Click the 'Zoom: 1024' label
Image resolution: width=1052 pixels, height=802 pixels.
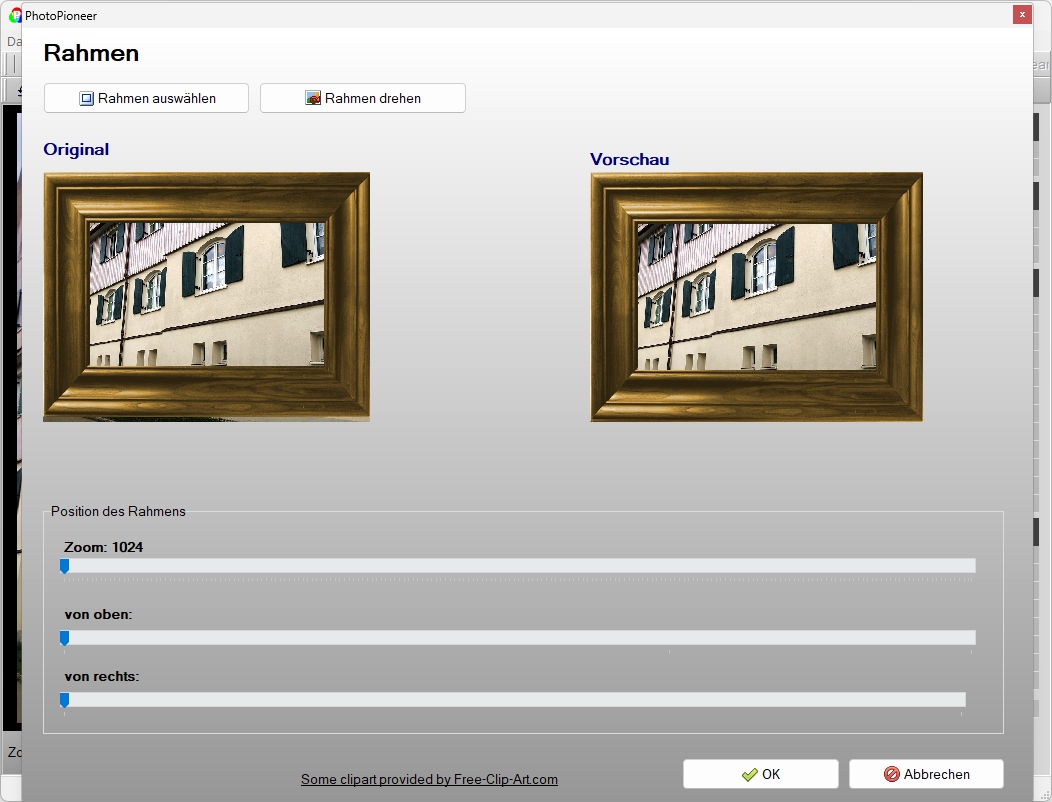point(103,547)
